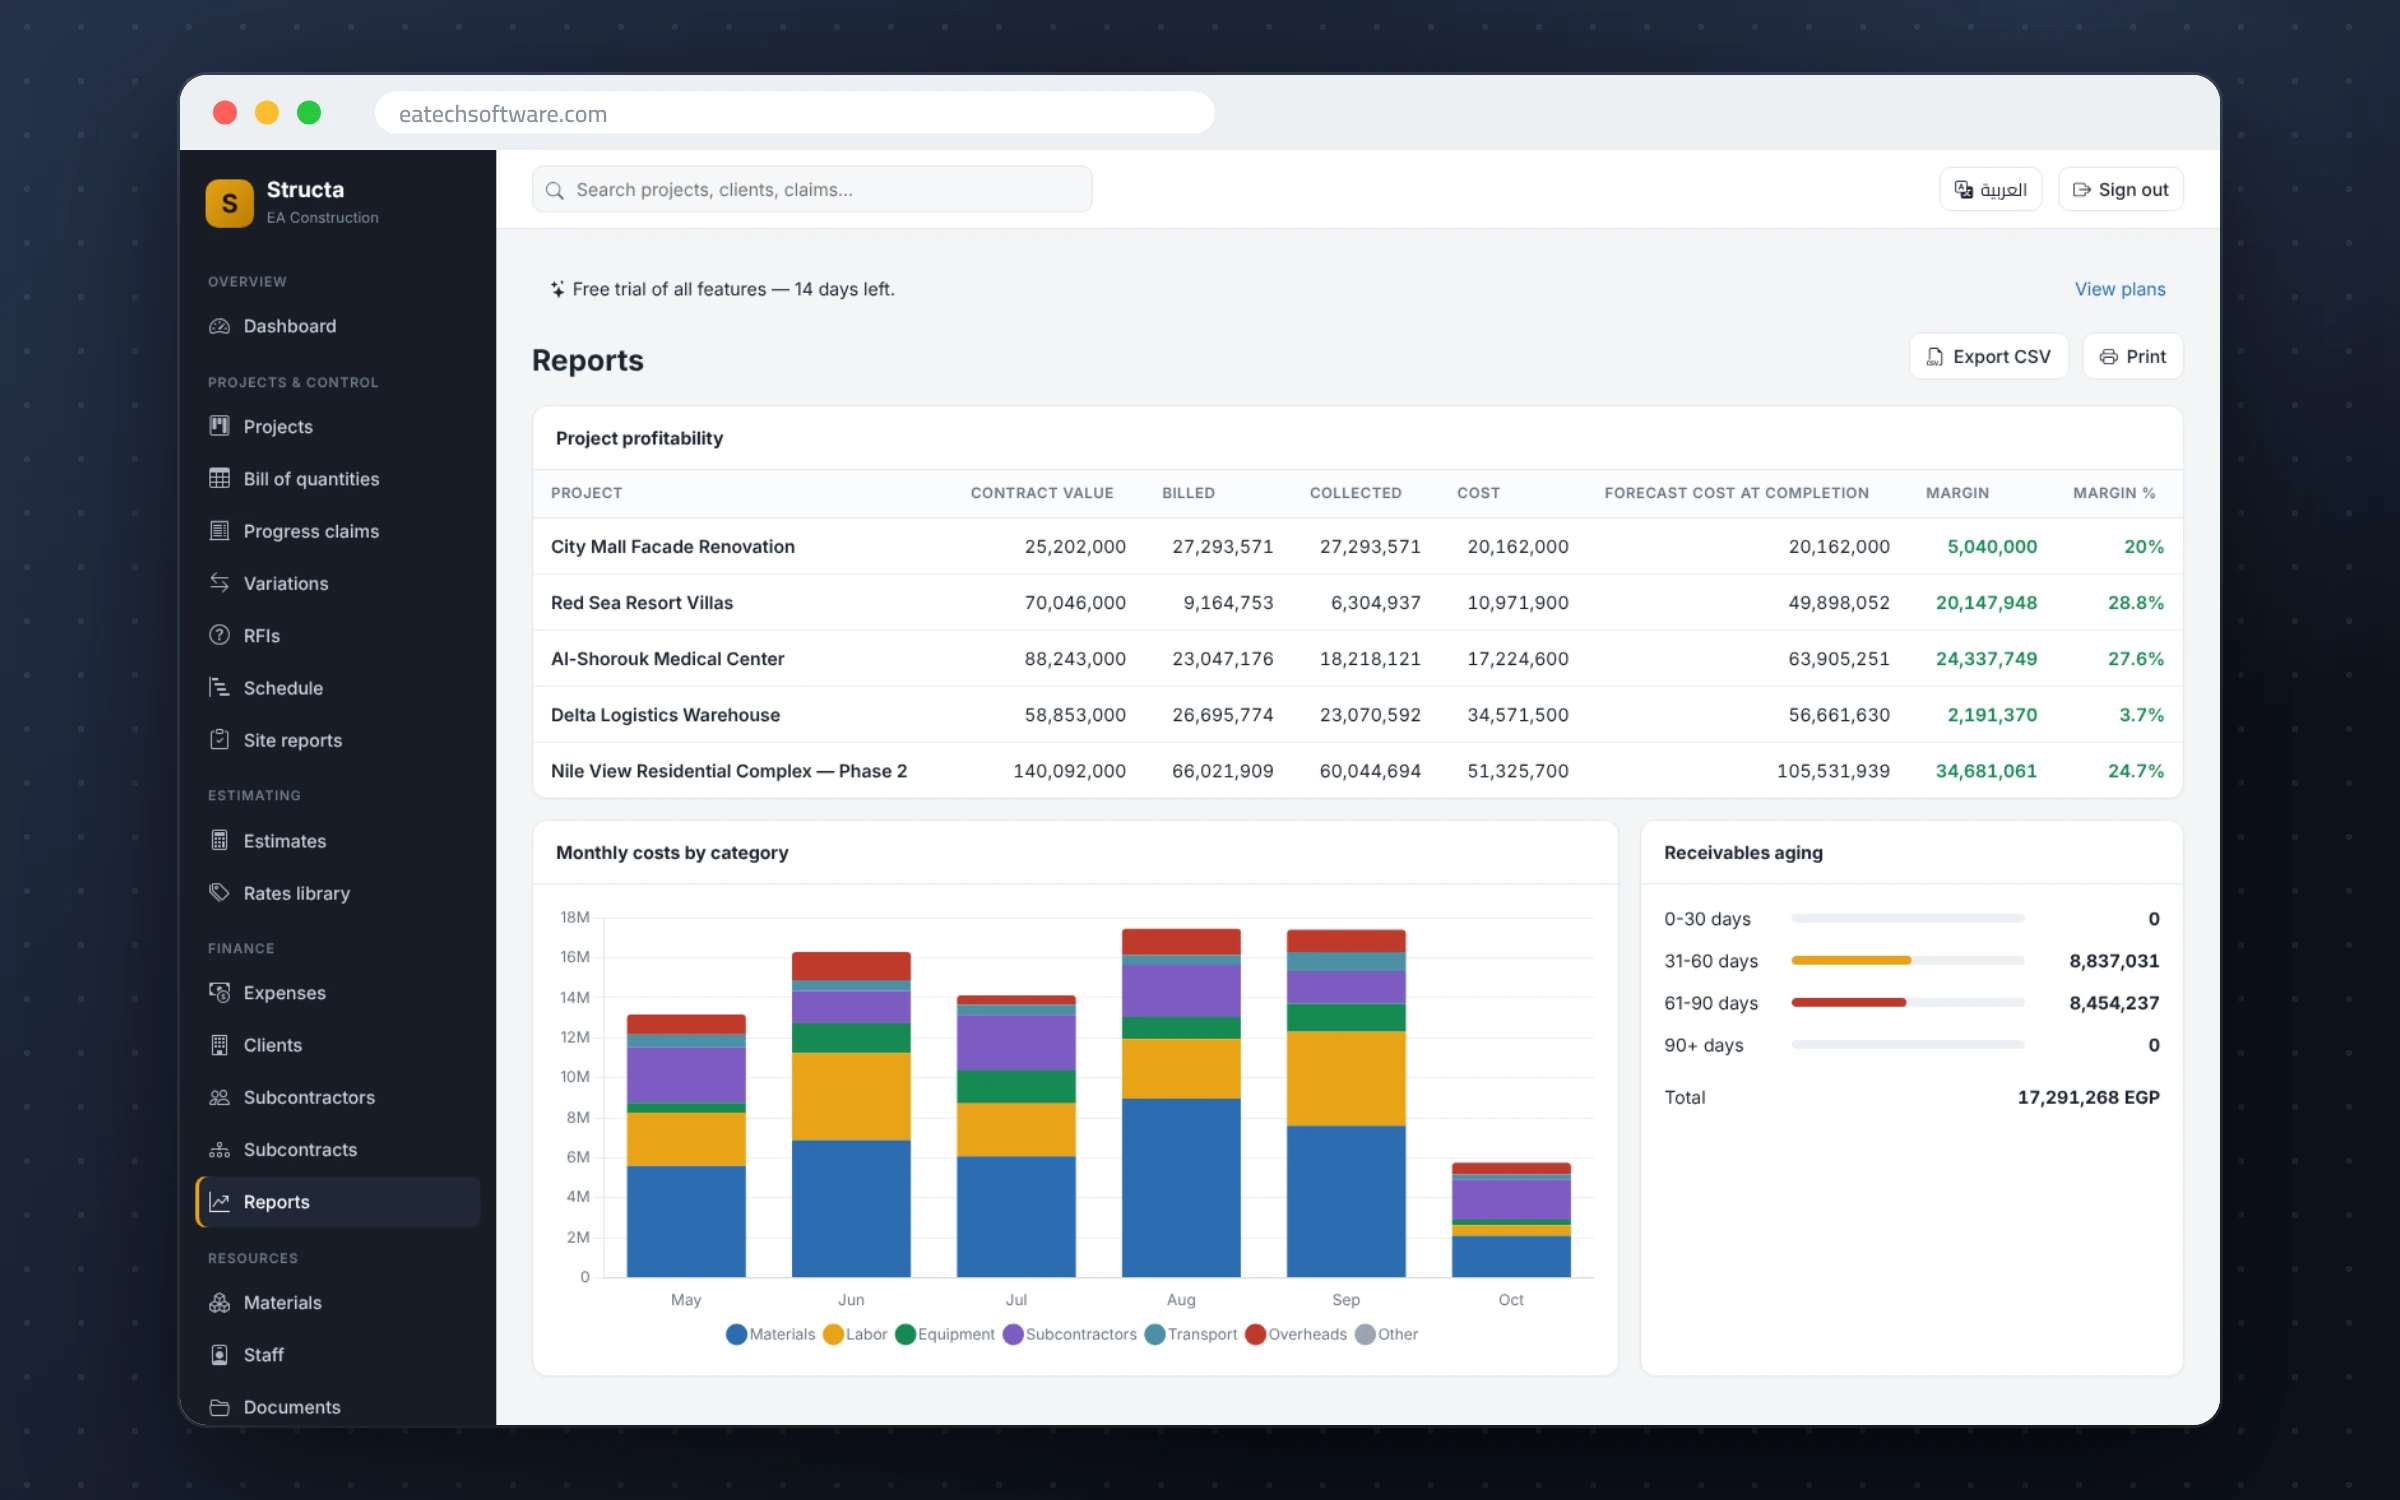Click the Materials boxes icon
The height and width of the screenshot is (1500, 2400).
click(219, 1303)
